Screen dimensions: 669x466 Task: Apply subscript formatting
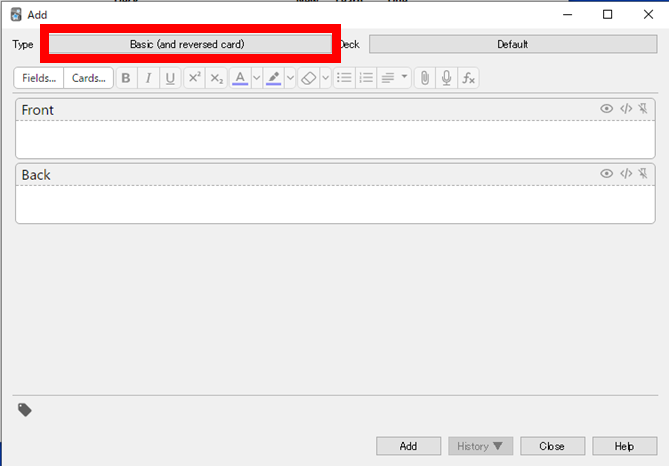[x=216, y=78]
